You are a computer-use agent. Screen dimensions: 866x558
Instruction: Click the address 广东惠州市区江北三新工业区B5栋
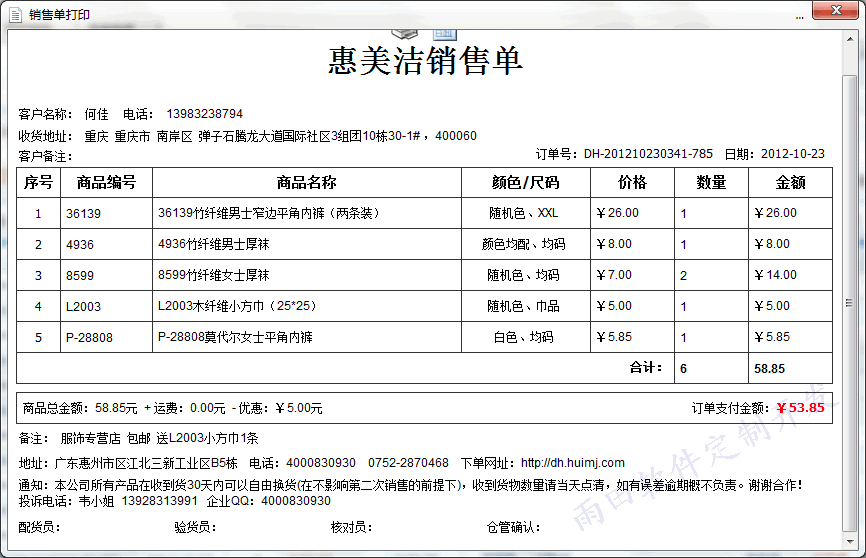tap(146, 463)
